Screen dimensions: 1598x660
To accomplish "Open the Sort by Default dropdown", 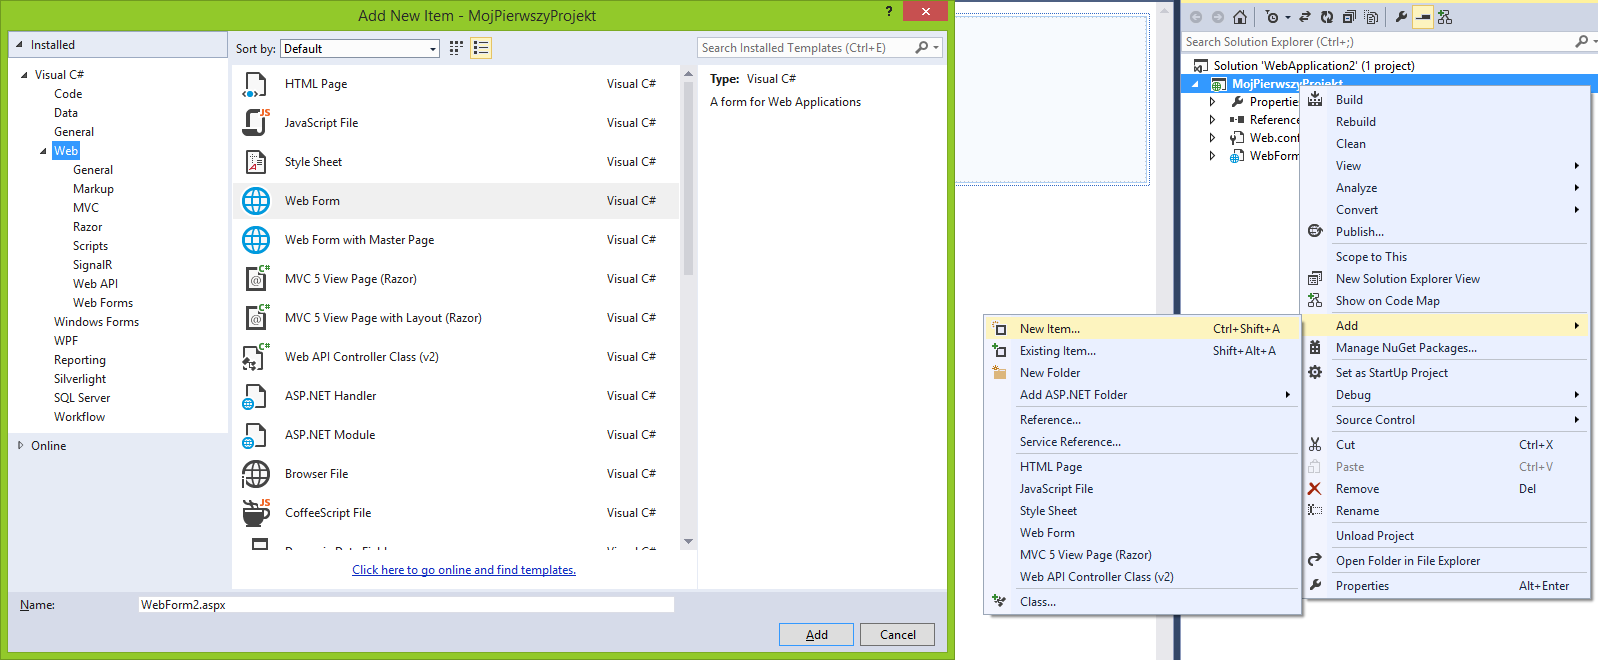I will pyautogui.click(x=360, y=49).
